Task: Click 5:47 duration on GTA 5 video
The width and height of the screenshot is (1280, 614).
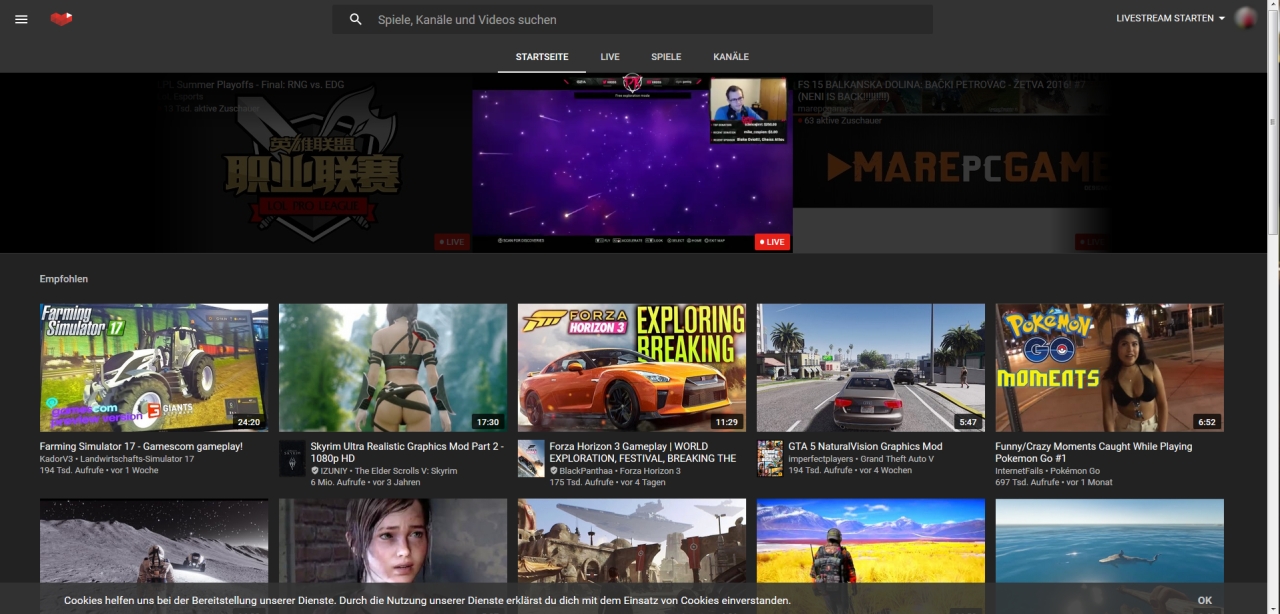Action: click(968, 422)
